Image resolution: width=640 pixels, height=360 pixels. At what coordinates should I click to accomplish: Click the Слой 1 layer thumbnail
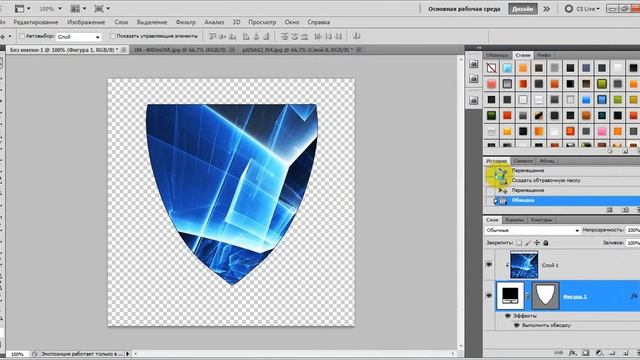tap(524, 264)
